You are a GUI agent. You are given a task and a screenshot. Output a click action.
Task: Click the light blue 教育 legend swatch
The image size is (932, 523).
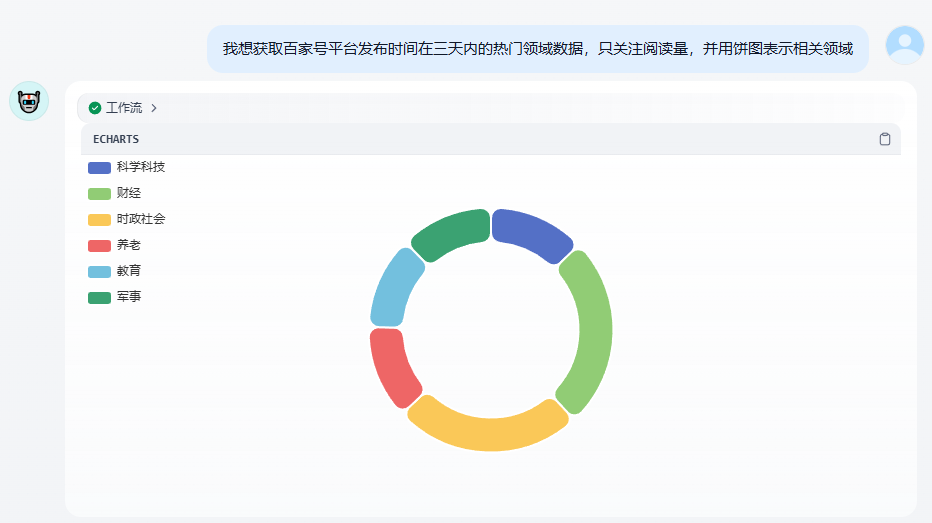(x=99, y=271)
